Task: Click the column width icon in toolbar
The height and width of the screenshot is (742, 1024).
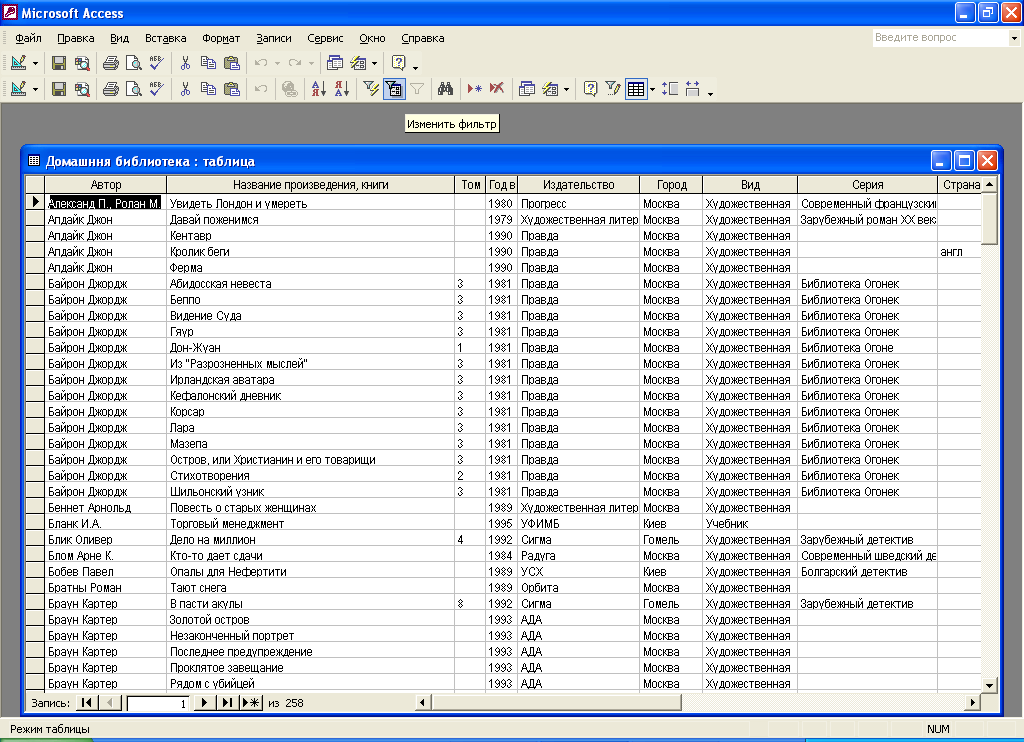Action: click(693, 89)
